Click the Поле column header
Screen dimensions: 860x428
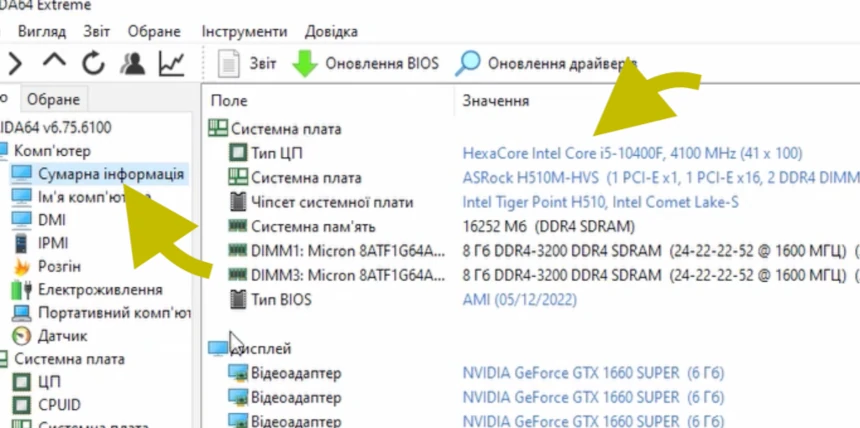(x=229, y=100)
